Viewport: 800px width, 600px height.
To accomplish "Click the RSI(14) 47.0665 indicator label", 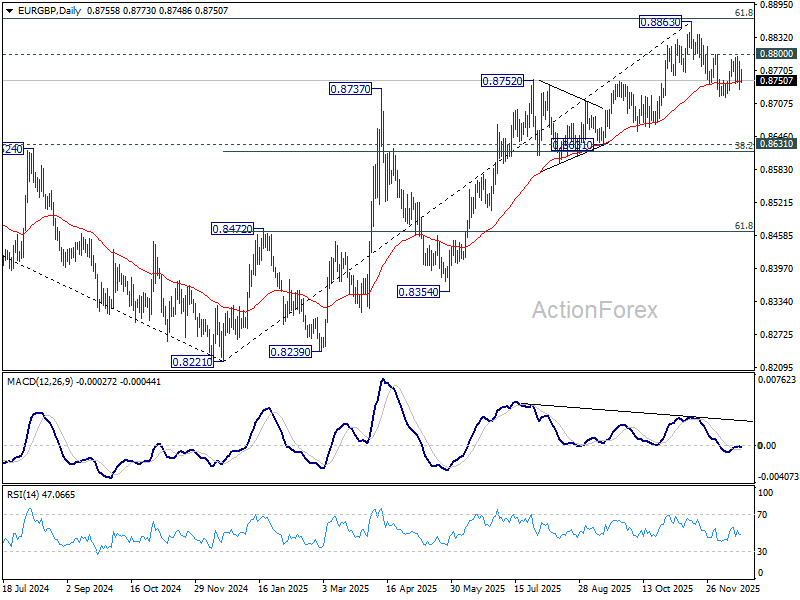I will (40, 495).
